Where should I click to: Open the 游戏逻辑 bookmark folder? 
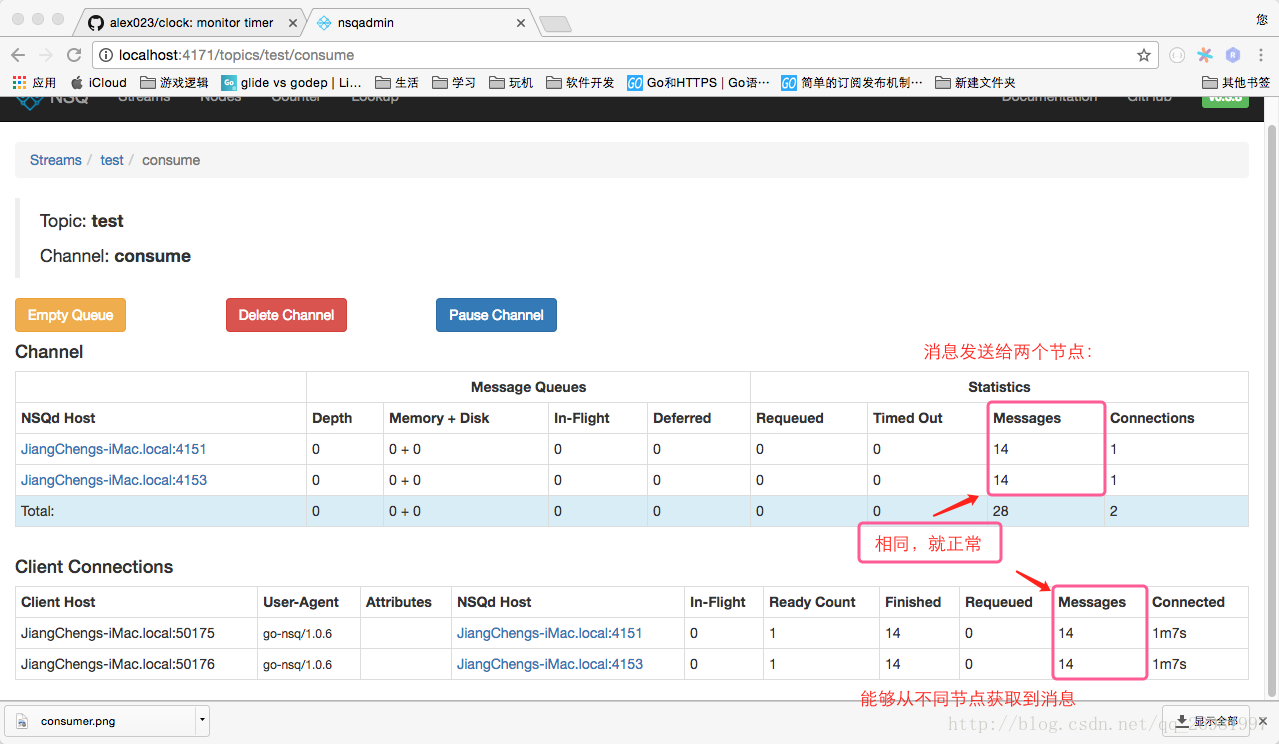click(x=174, y=83)
